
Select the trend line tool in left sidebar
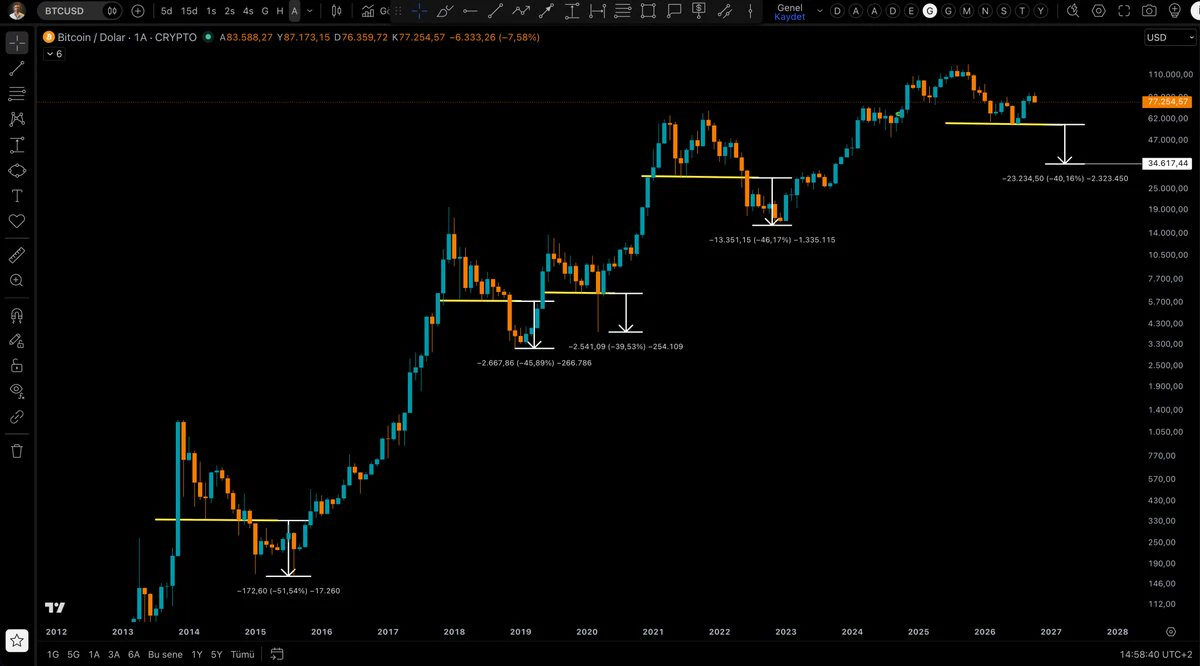pyautogui.click(x=17, y=69)
